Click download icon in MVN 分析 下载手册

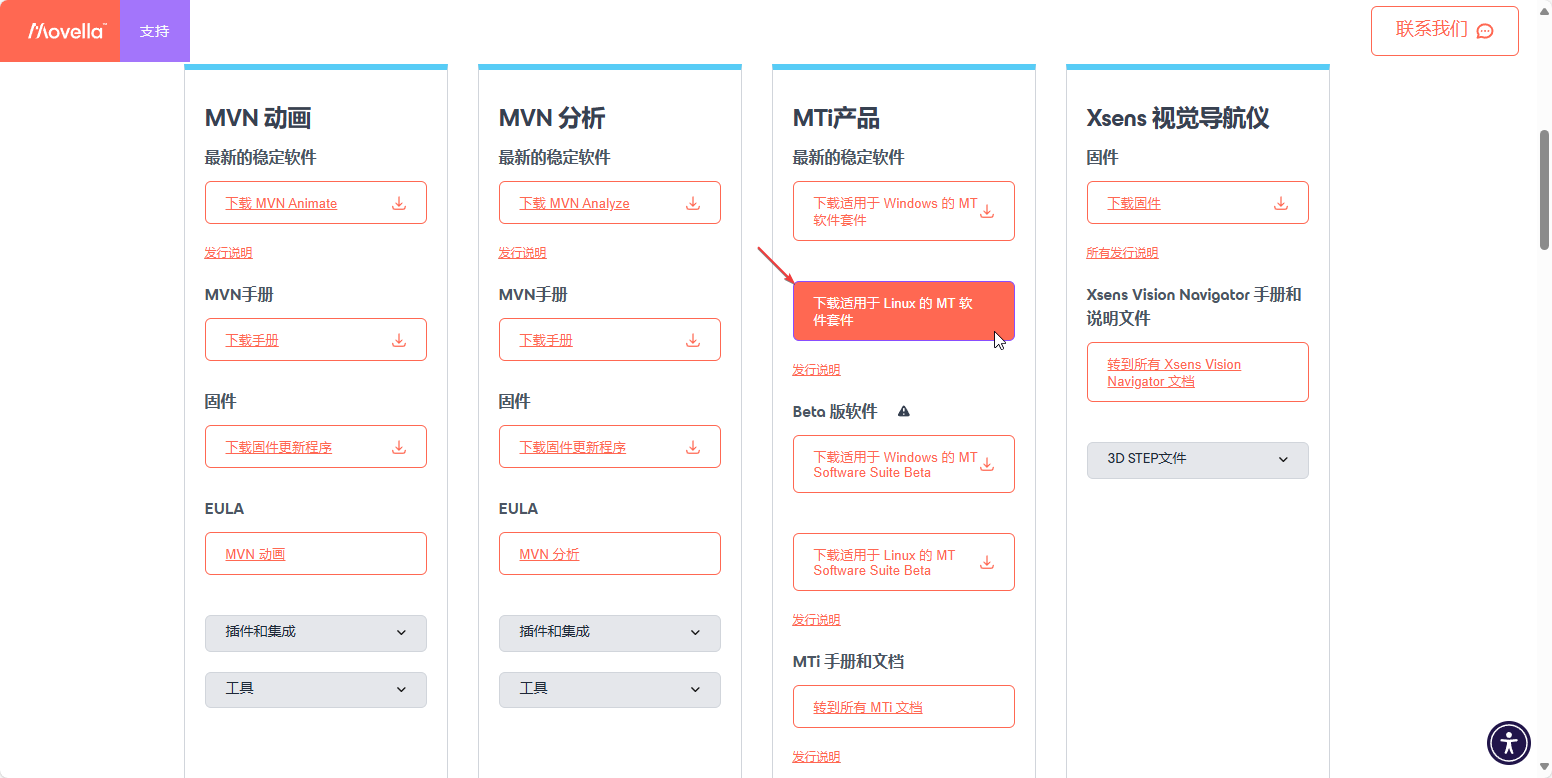pos(693,340)
